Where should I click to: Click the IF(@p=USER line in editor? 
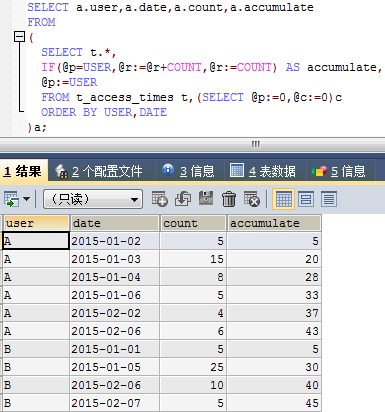click(211, 67)
